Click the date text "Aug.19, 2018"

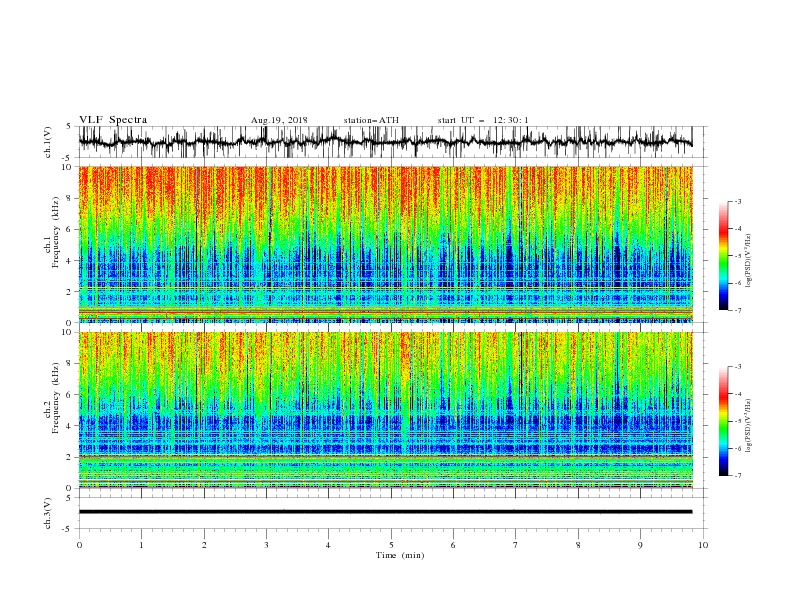pos(279,120)
